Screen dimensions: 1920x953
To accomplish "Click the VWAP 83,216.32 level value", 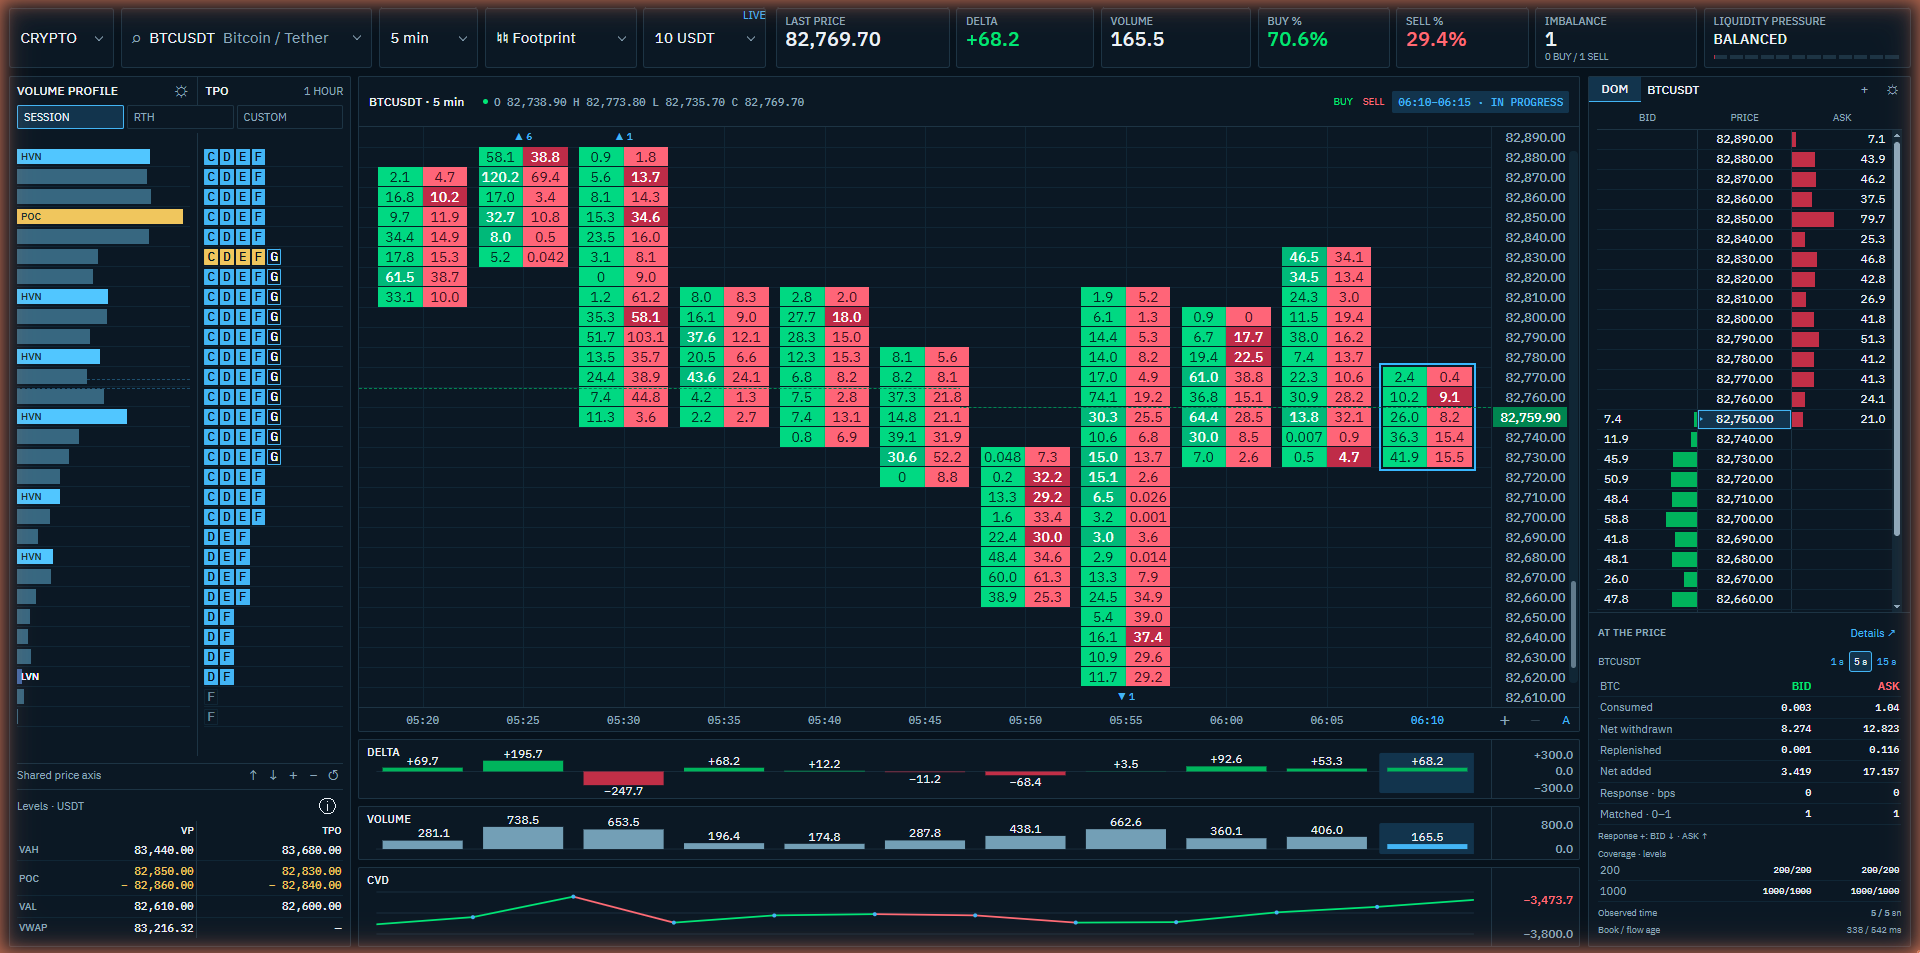I will pos(163,928).
